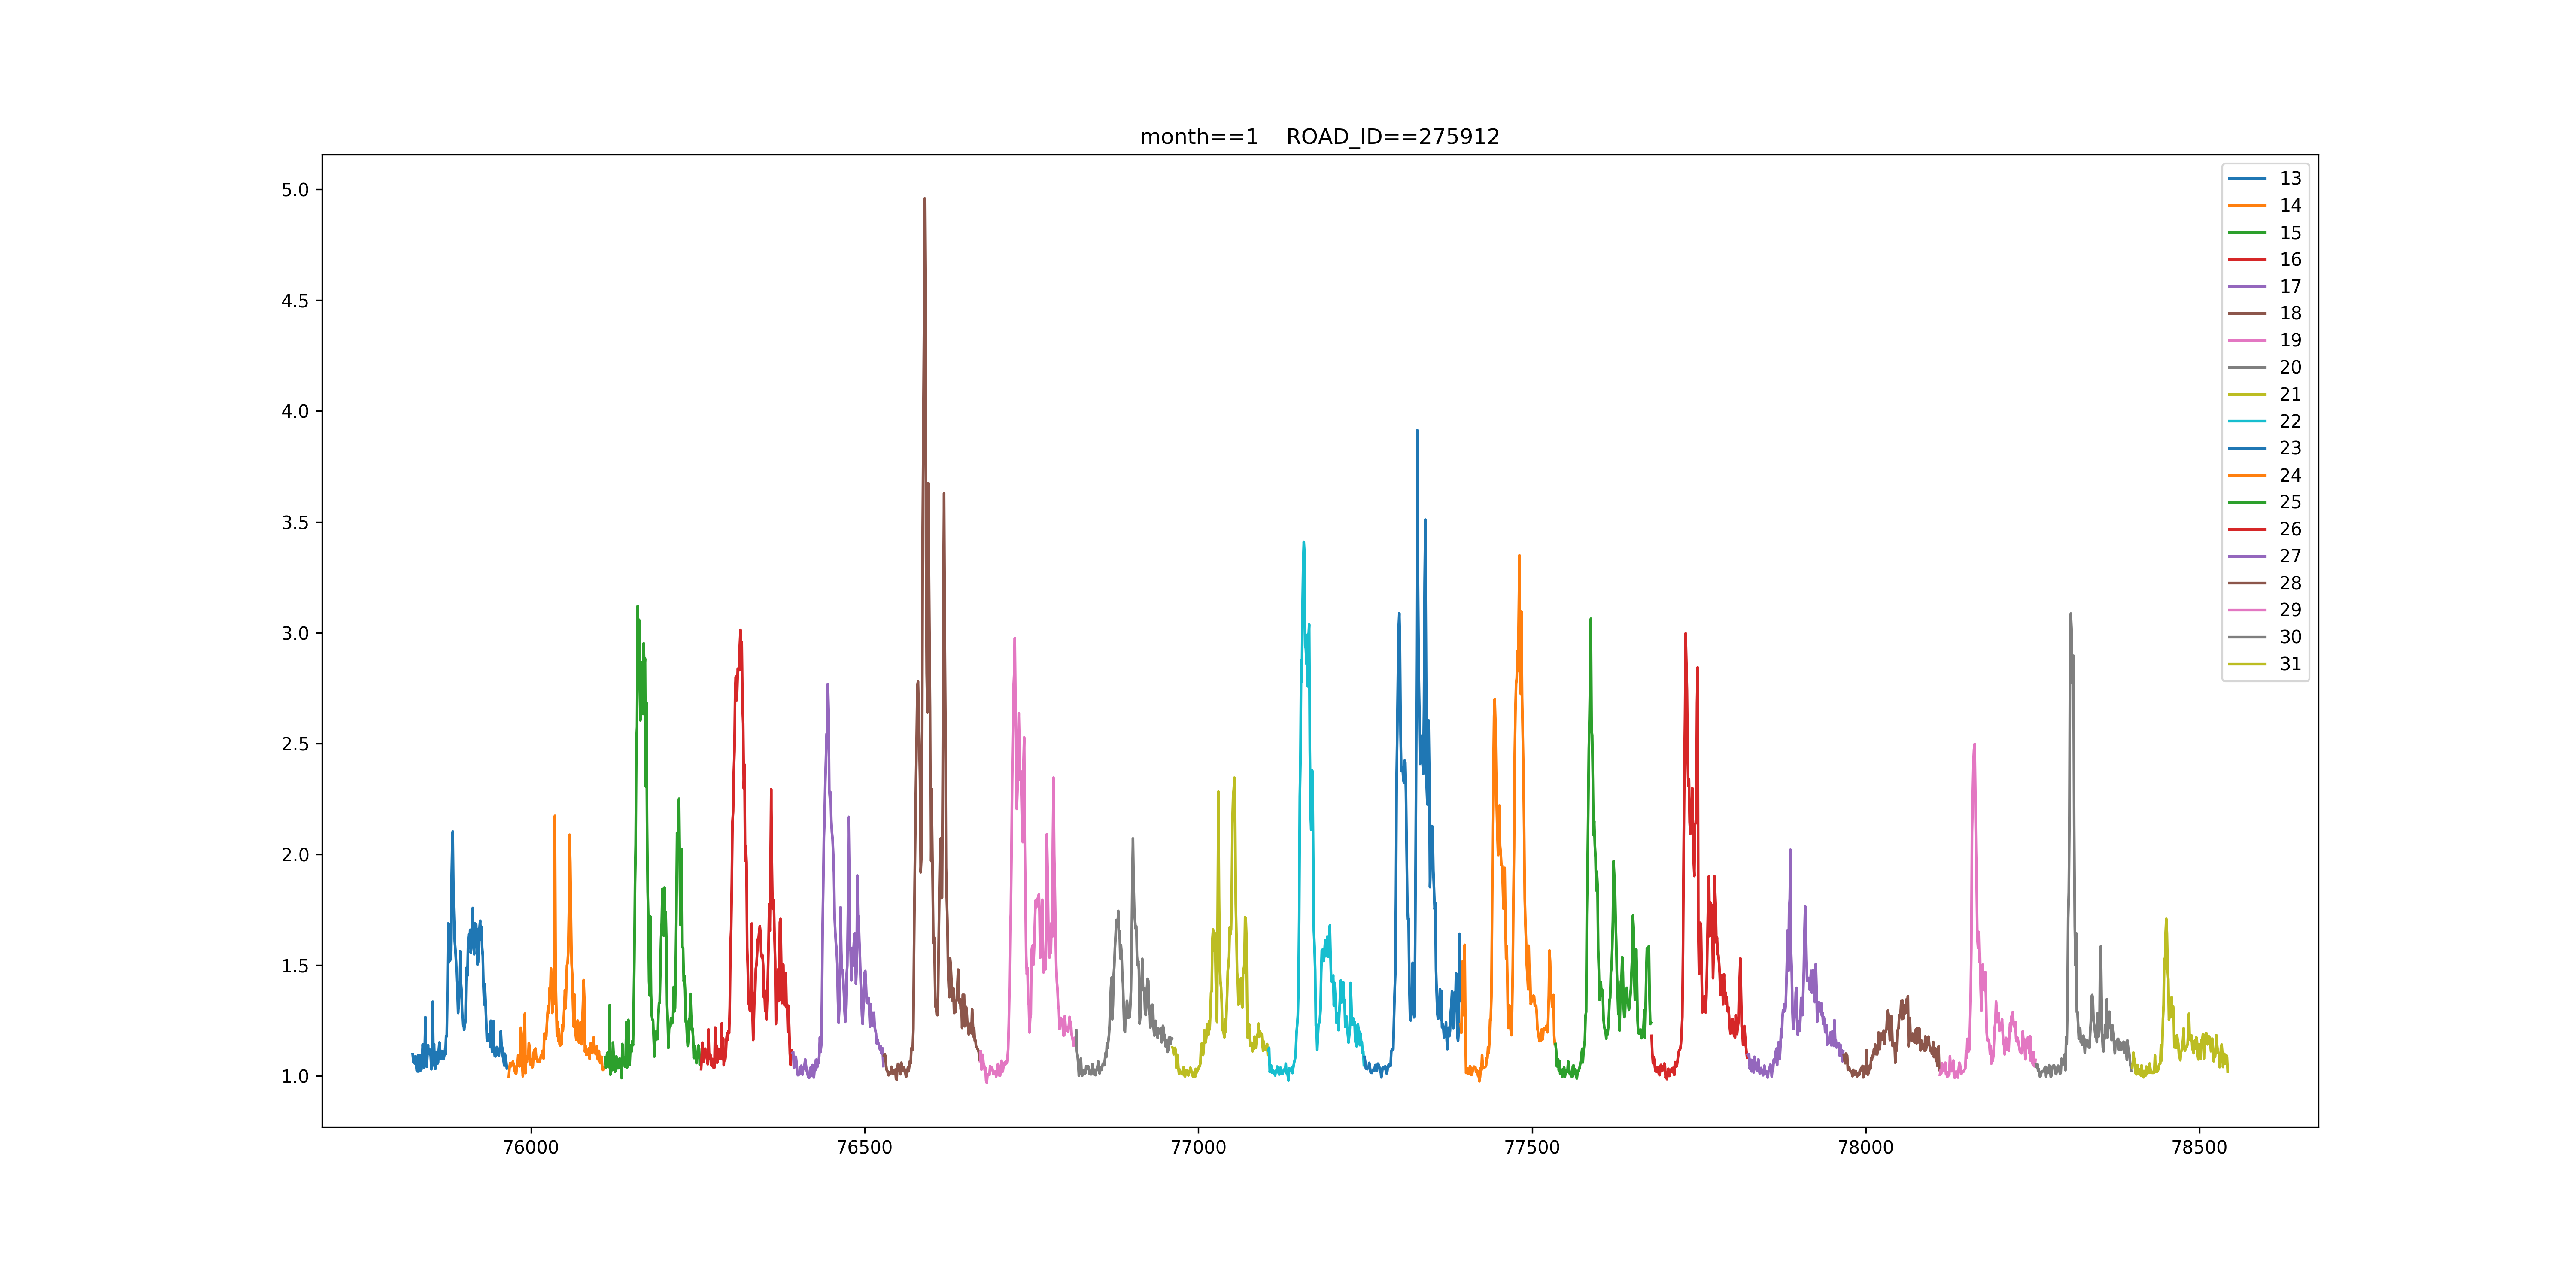
Task: Click the brown line swatch for legend 18
Action: click(2247, 313)
